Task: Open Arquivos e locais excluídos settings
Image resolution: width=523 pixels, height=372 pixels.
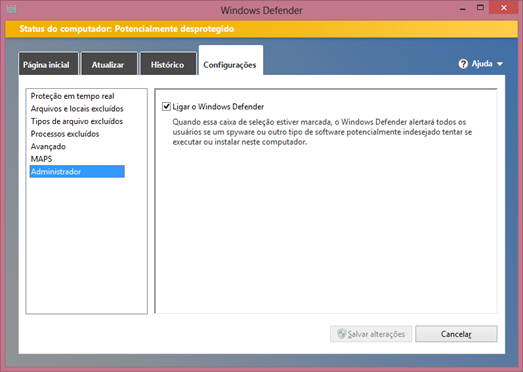Action: pyautogui.click(x=77, y=109)
